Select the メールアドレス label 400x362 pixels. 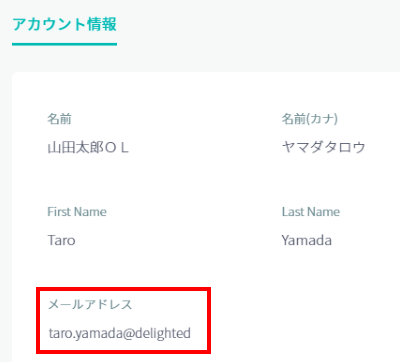coord(90,304)
